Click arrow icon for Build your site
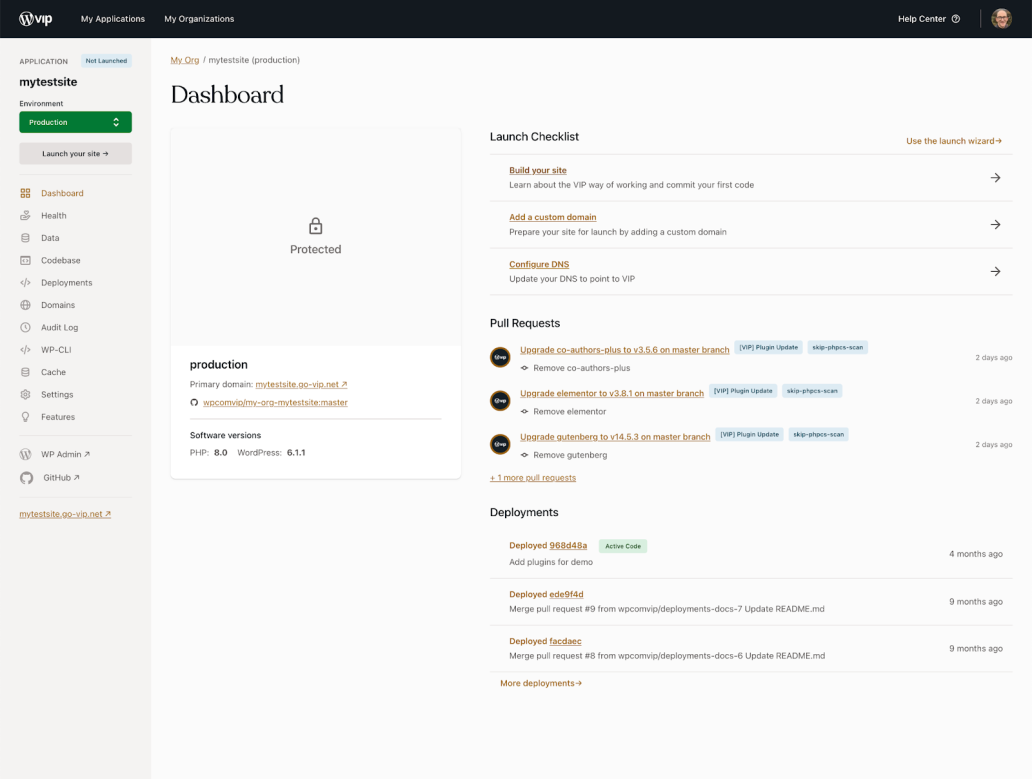This screenshot has height=779, width=1032. pos(995,178)
